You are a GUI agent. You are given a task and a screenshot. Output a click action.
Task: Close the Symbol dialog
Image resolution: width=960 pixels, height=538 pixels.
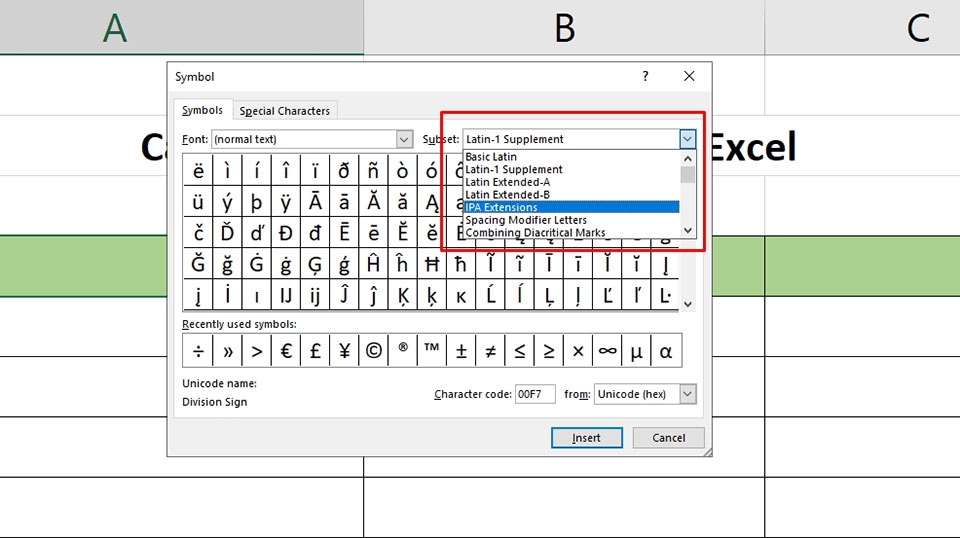[689, 76]
